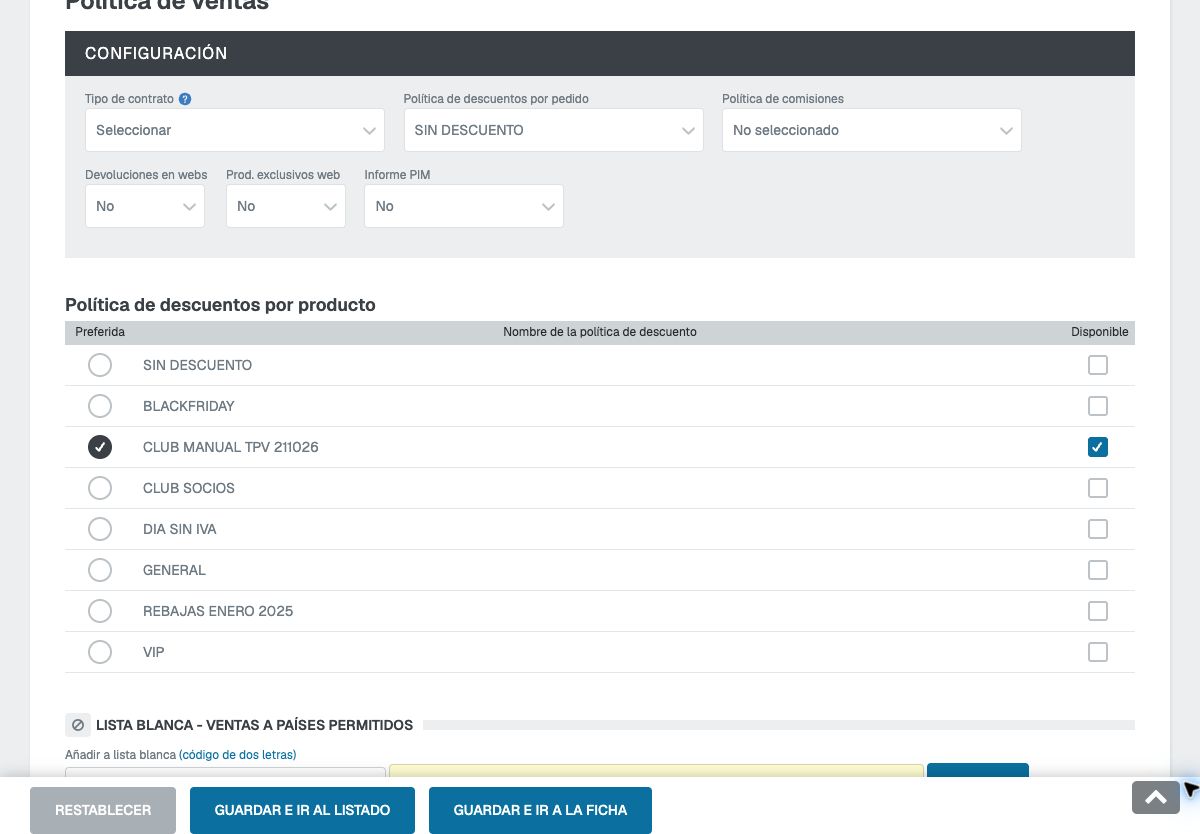
Task: Tick Disponible checkbox for REBAJAS ENERO 2025
Action: click(x=1098, y=611)
